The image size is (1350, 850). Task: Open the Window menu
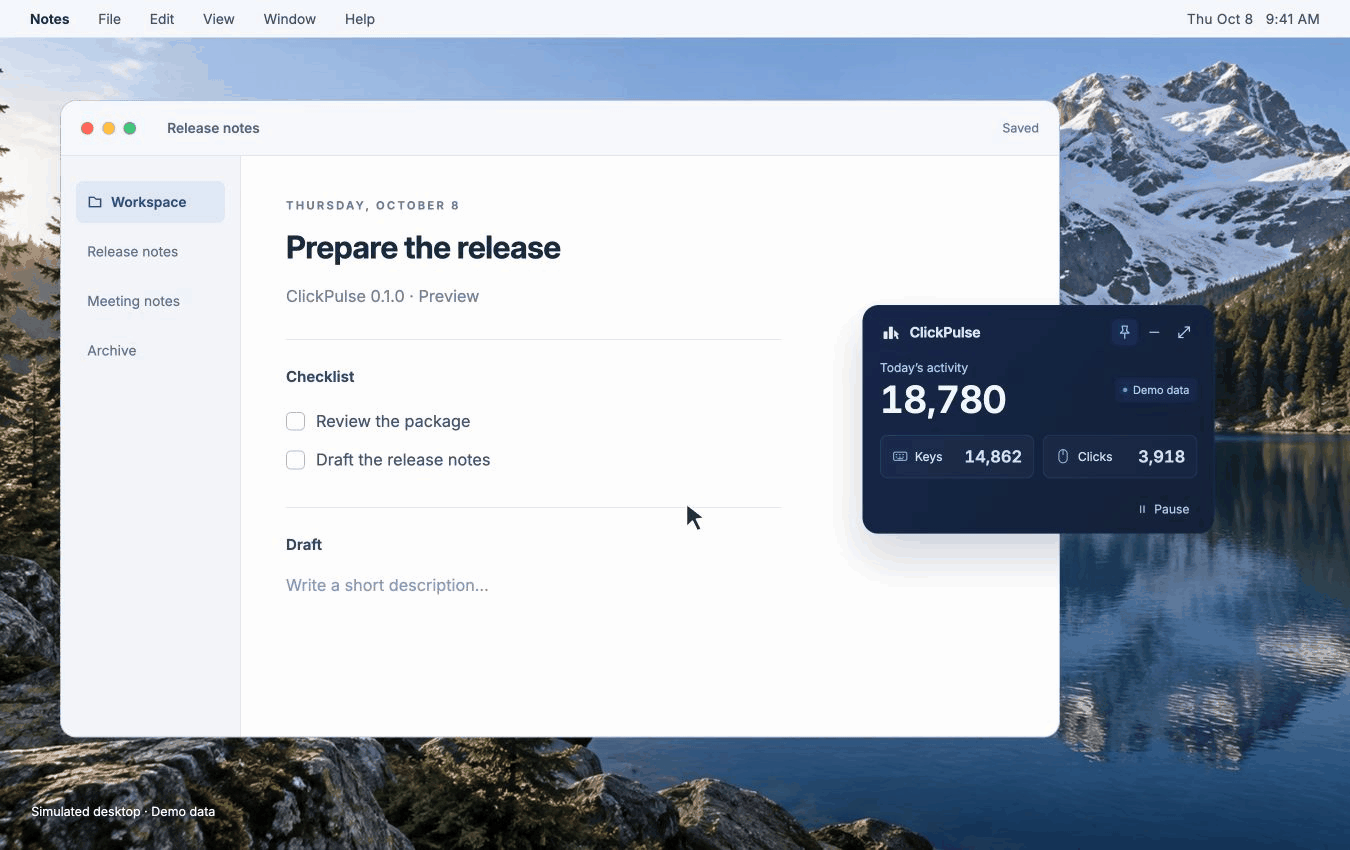pos(290,19)
